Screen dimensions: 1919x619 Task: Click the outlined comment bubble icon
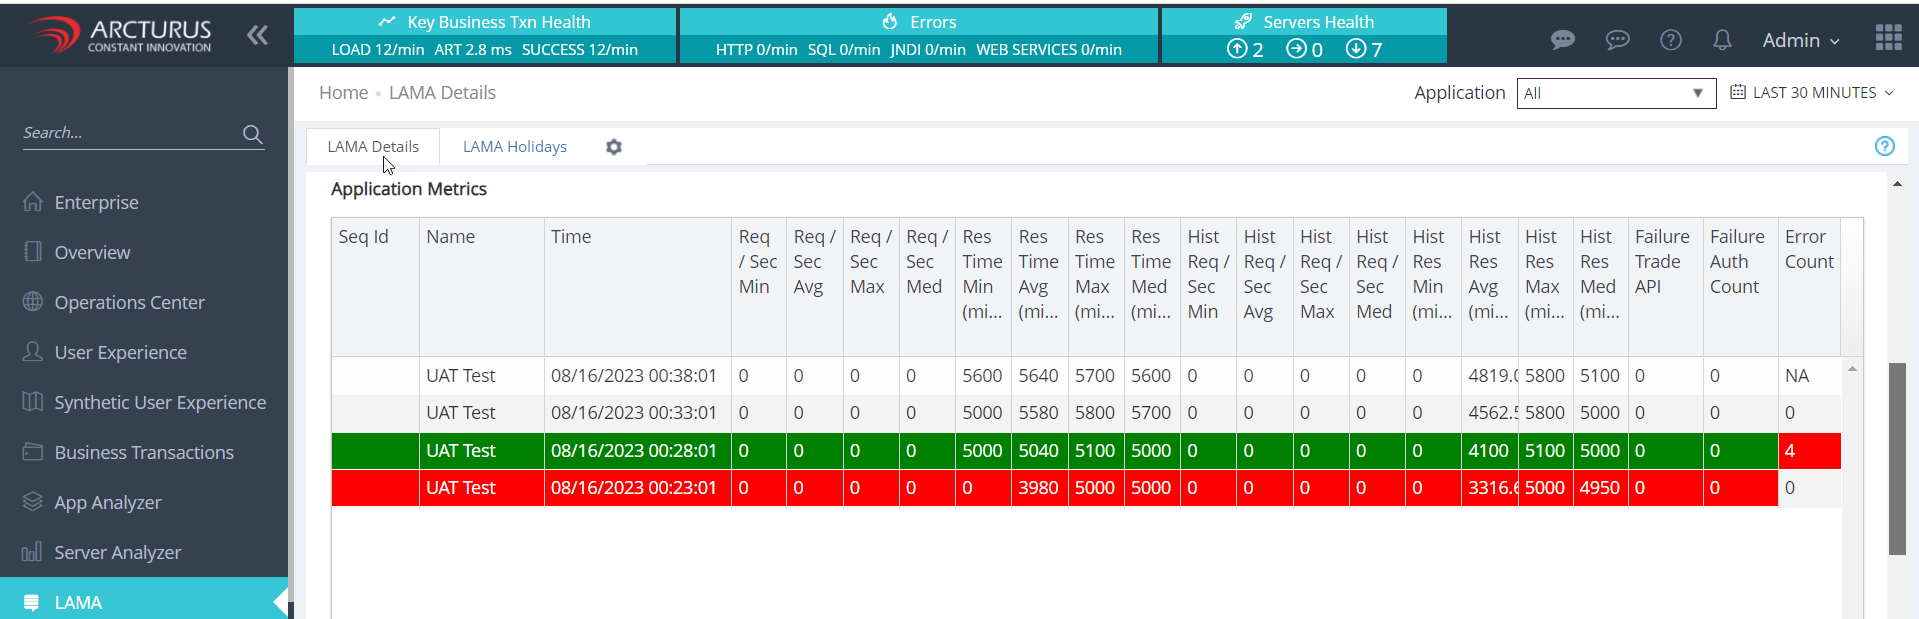tap(1616, 40)
